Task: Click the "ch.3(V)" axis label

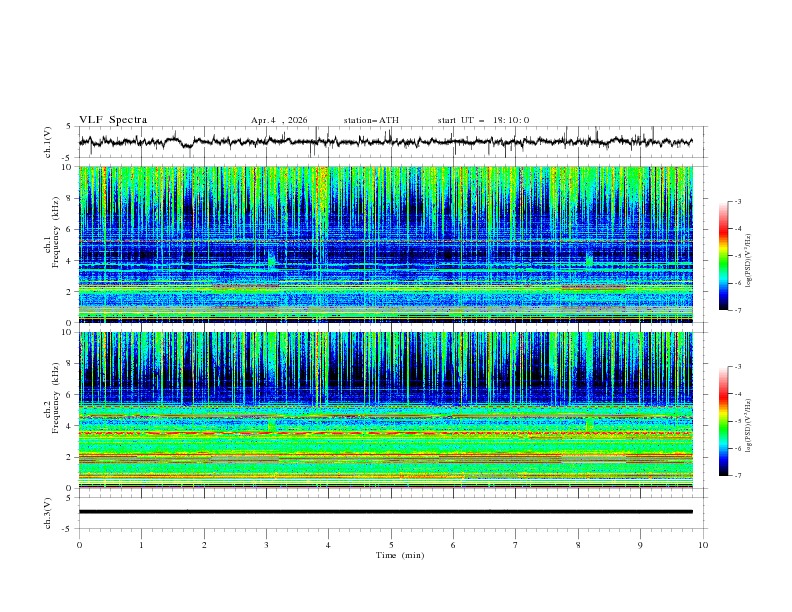Action: (x=48, y=513)
